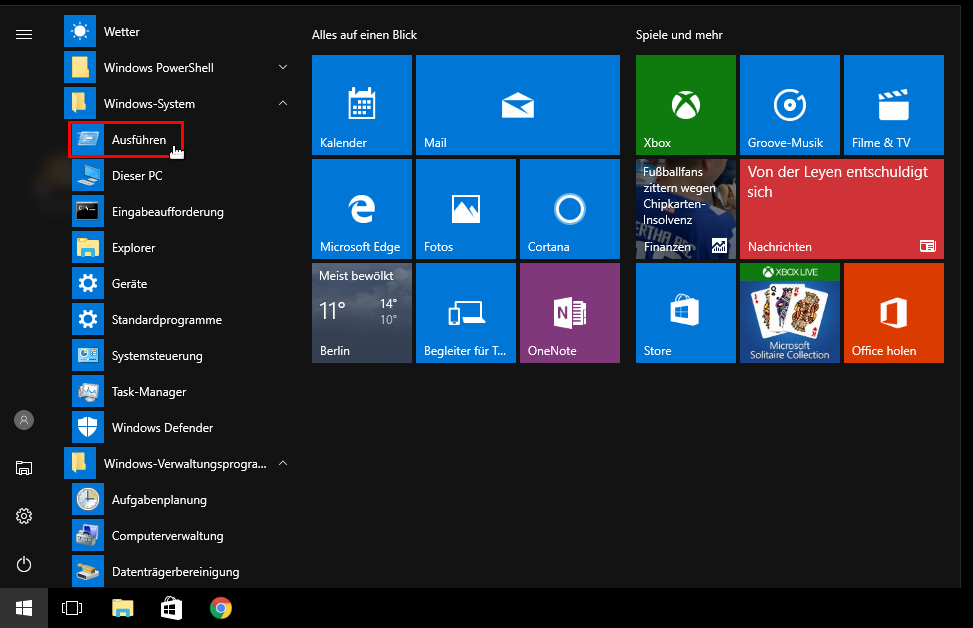Open the Kalender tile

(x=362, y=105)
